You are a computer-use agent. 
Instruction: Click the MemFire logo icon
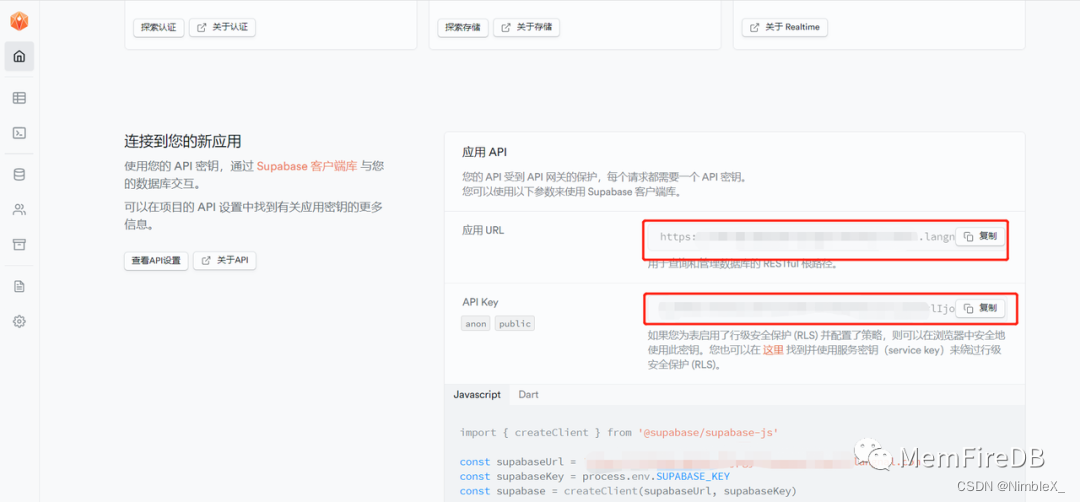click(19, 21)
